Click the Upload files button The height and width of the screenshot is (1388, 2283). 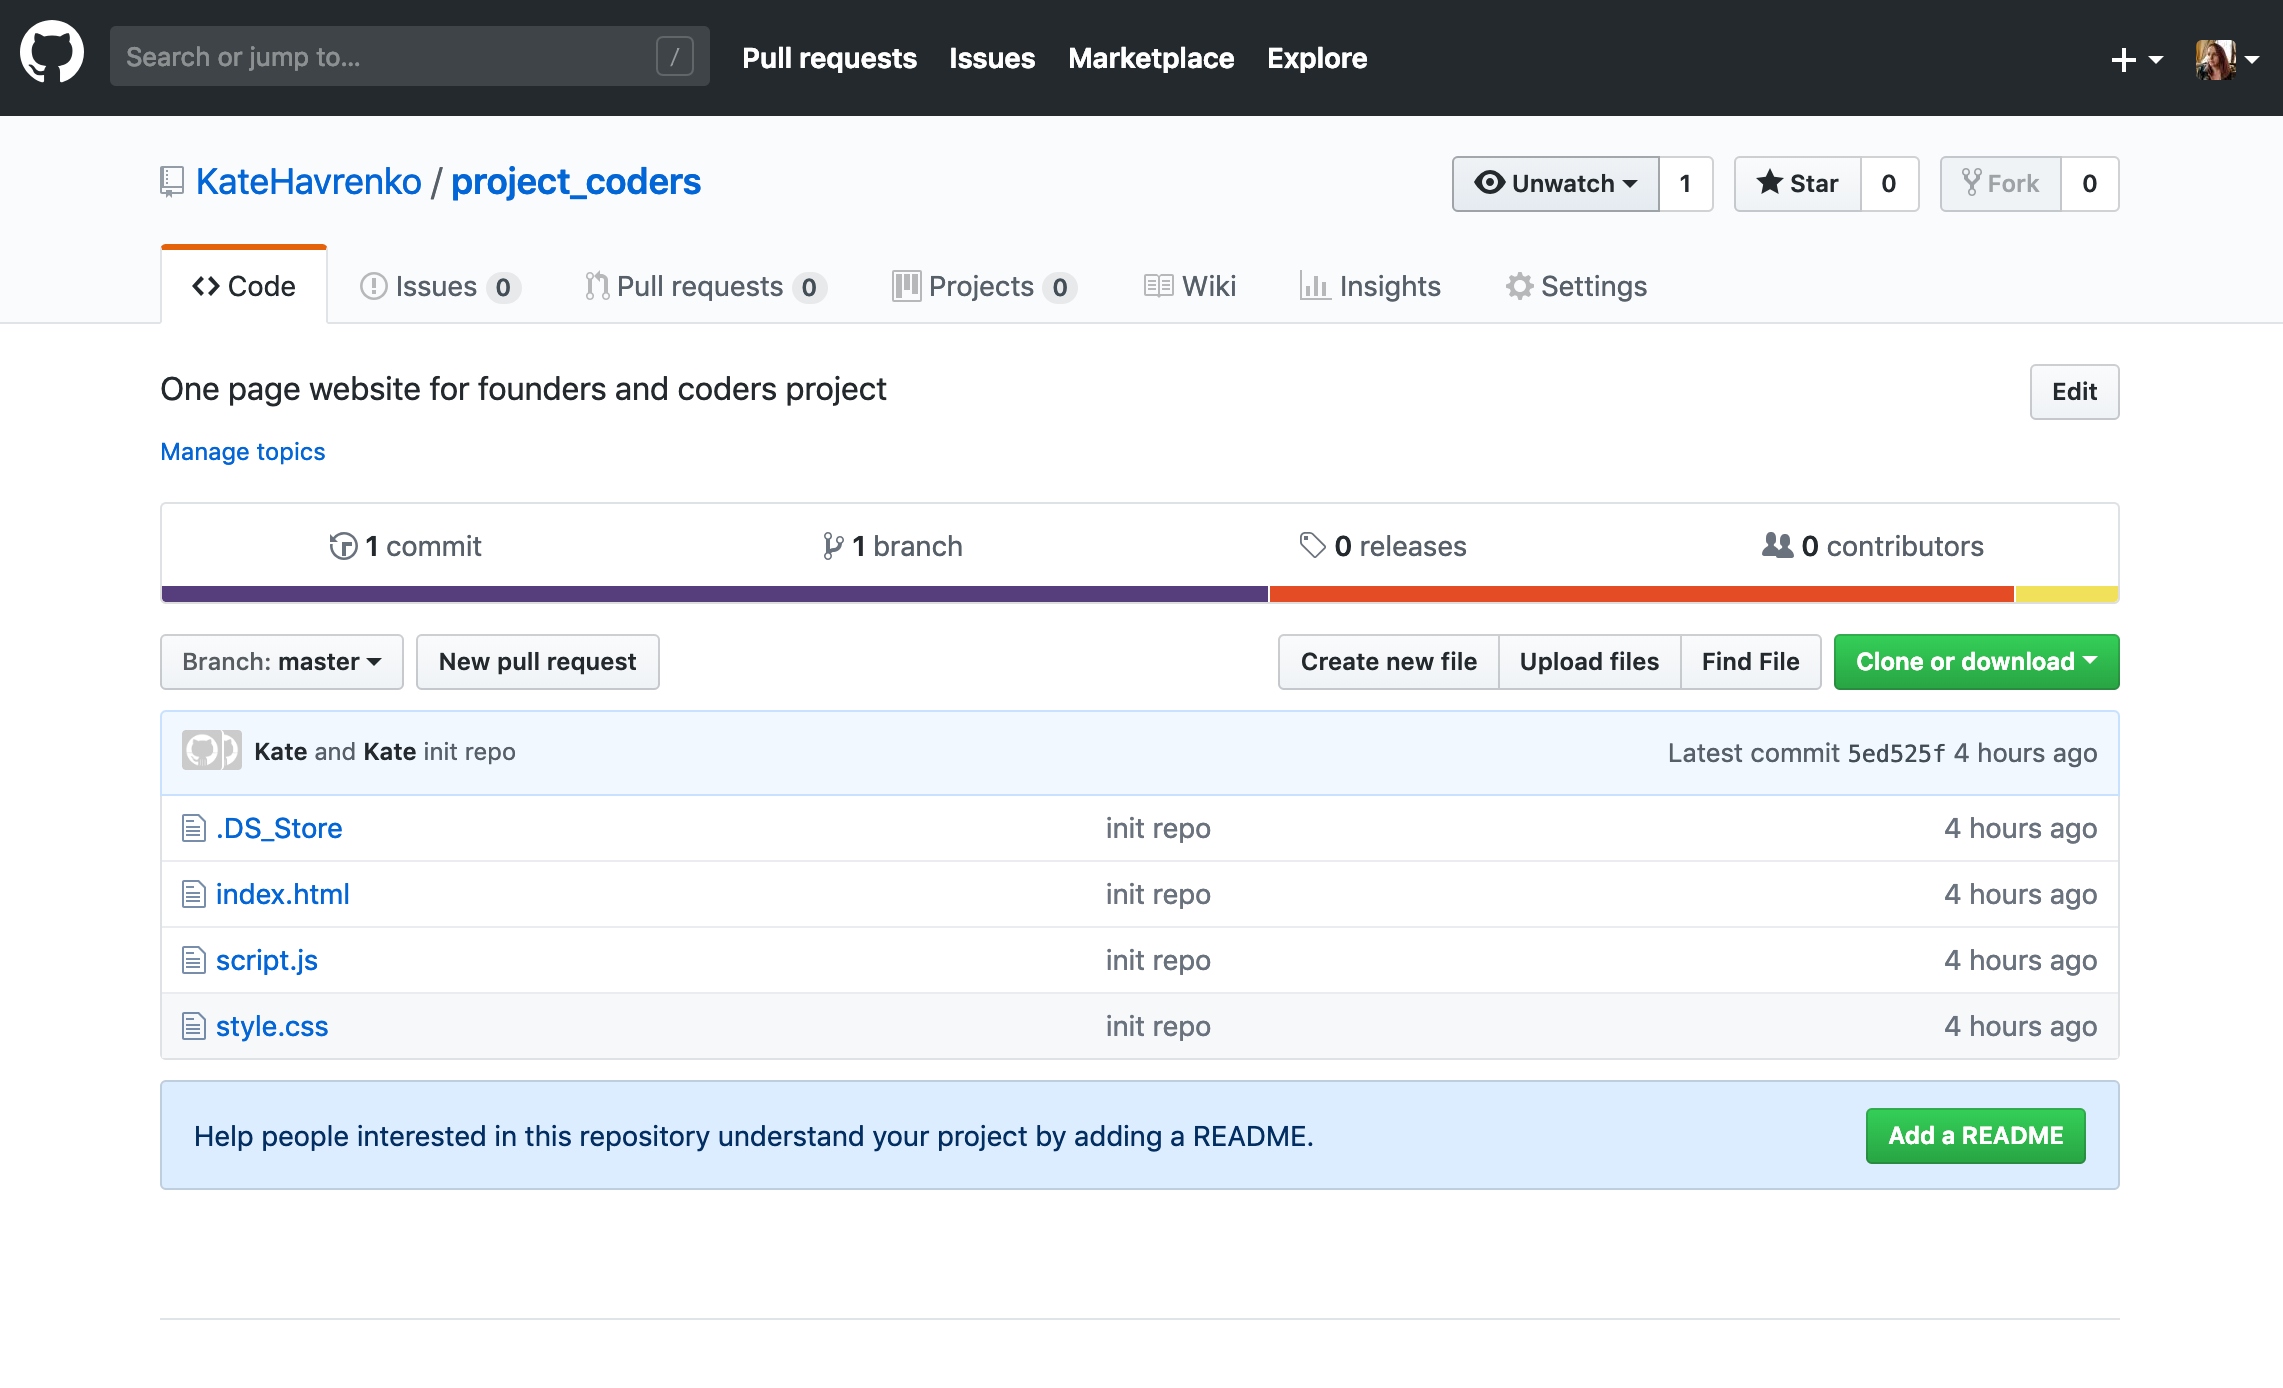[1590, 662]
